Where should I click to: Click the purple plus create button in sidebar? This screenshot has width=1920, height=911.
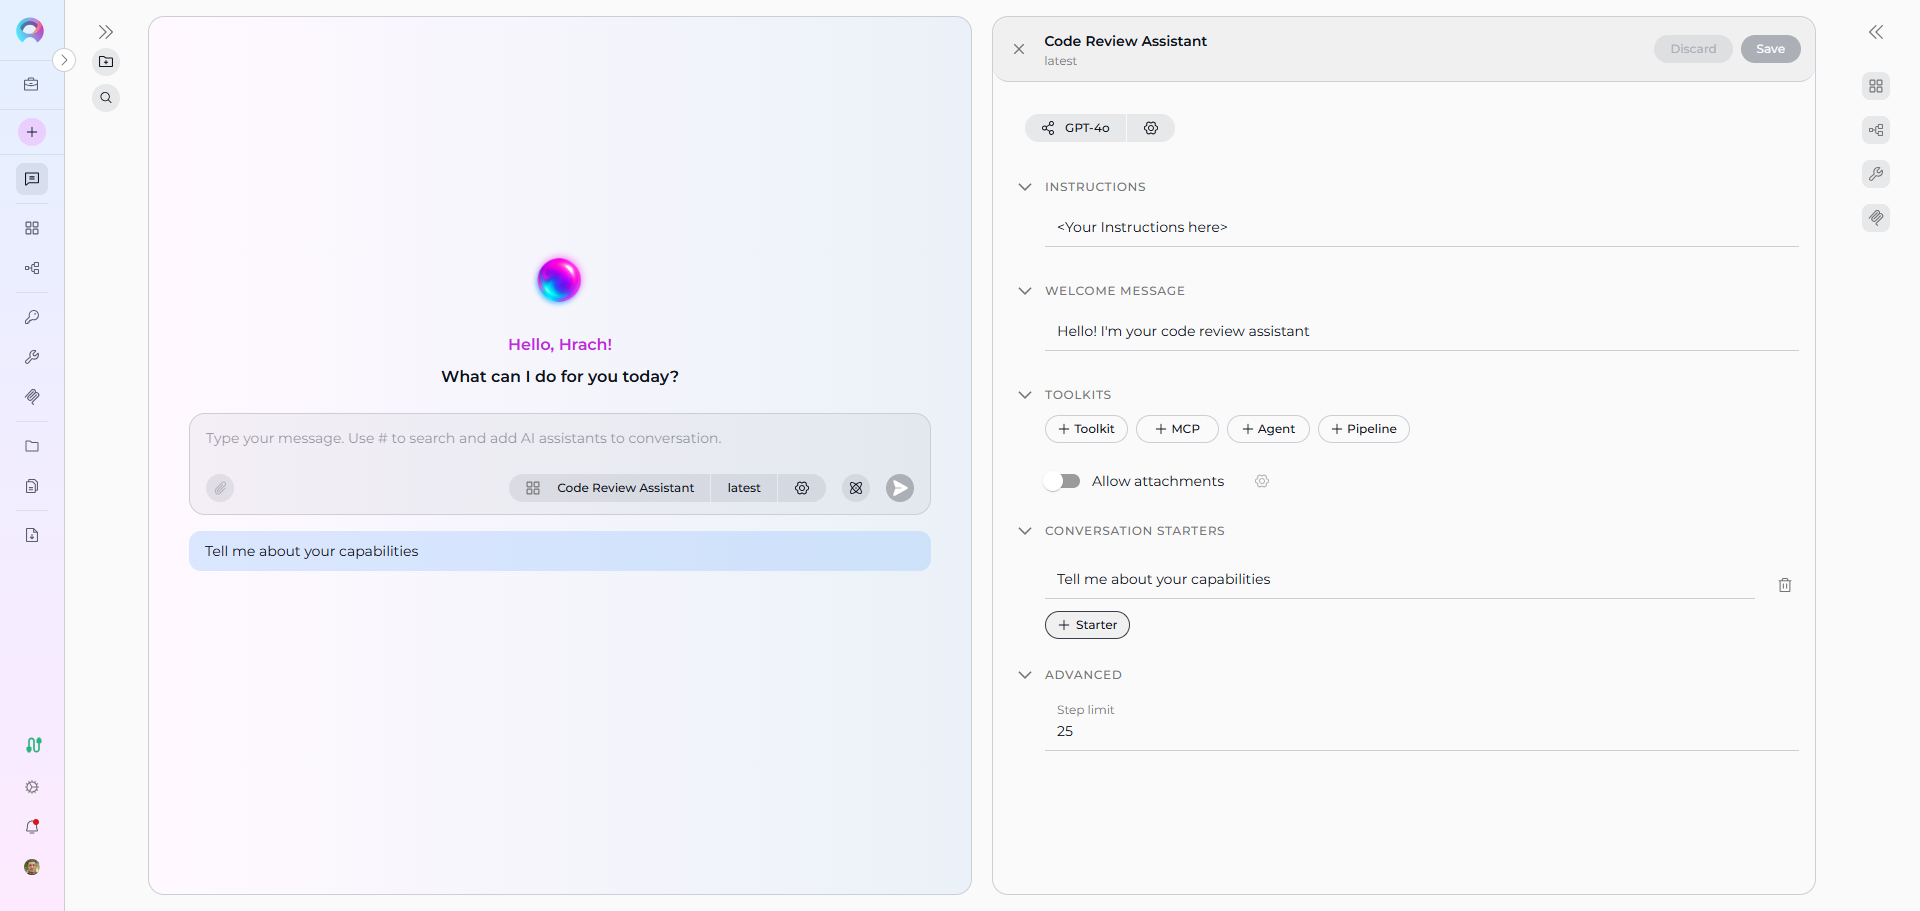[x=32, y=132]
